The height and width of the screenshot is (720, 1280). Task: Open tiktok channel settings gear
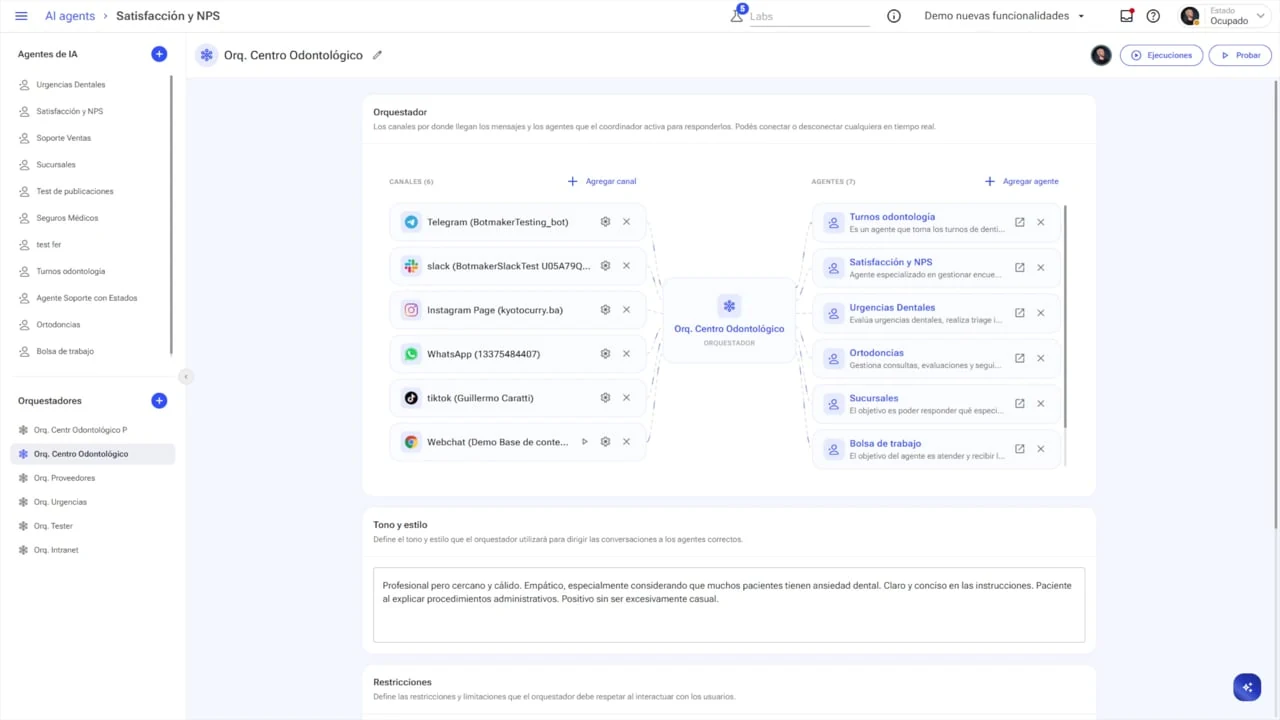(605, 398)
